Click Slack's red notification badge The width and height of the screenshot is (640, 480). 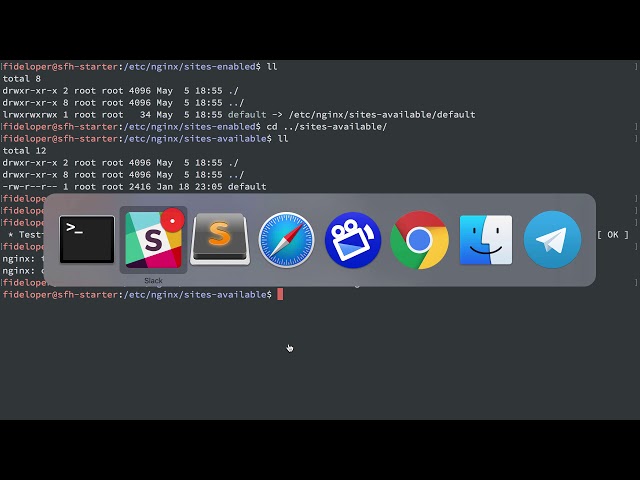(x=172, y=220)
